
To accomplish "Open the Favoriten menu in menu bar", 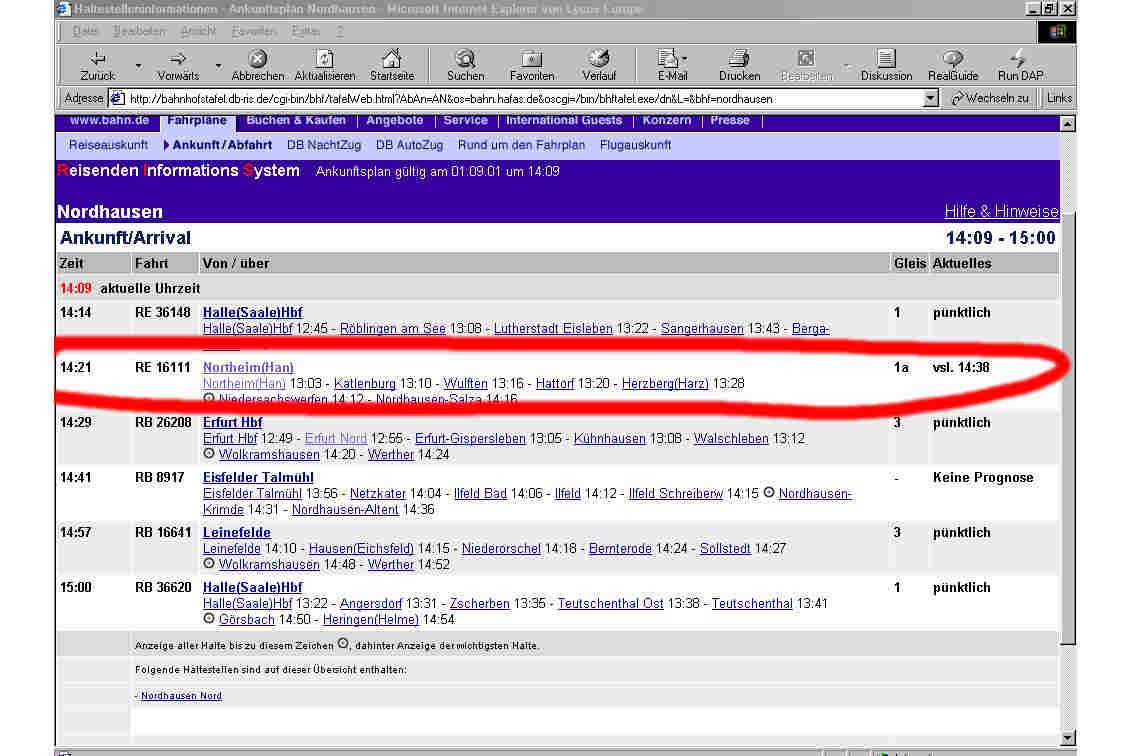I will pos(254,31).
